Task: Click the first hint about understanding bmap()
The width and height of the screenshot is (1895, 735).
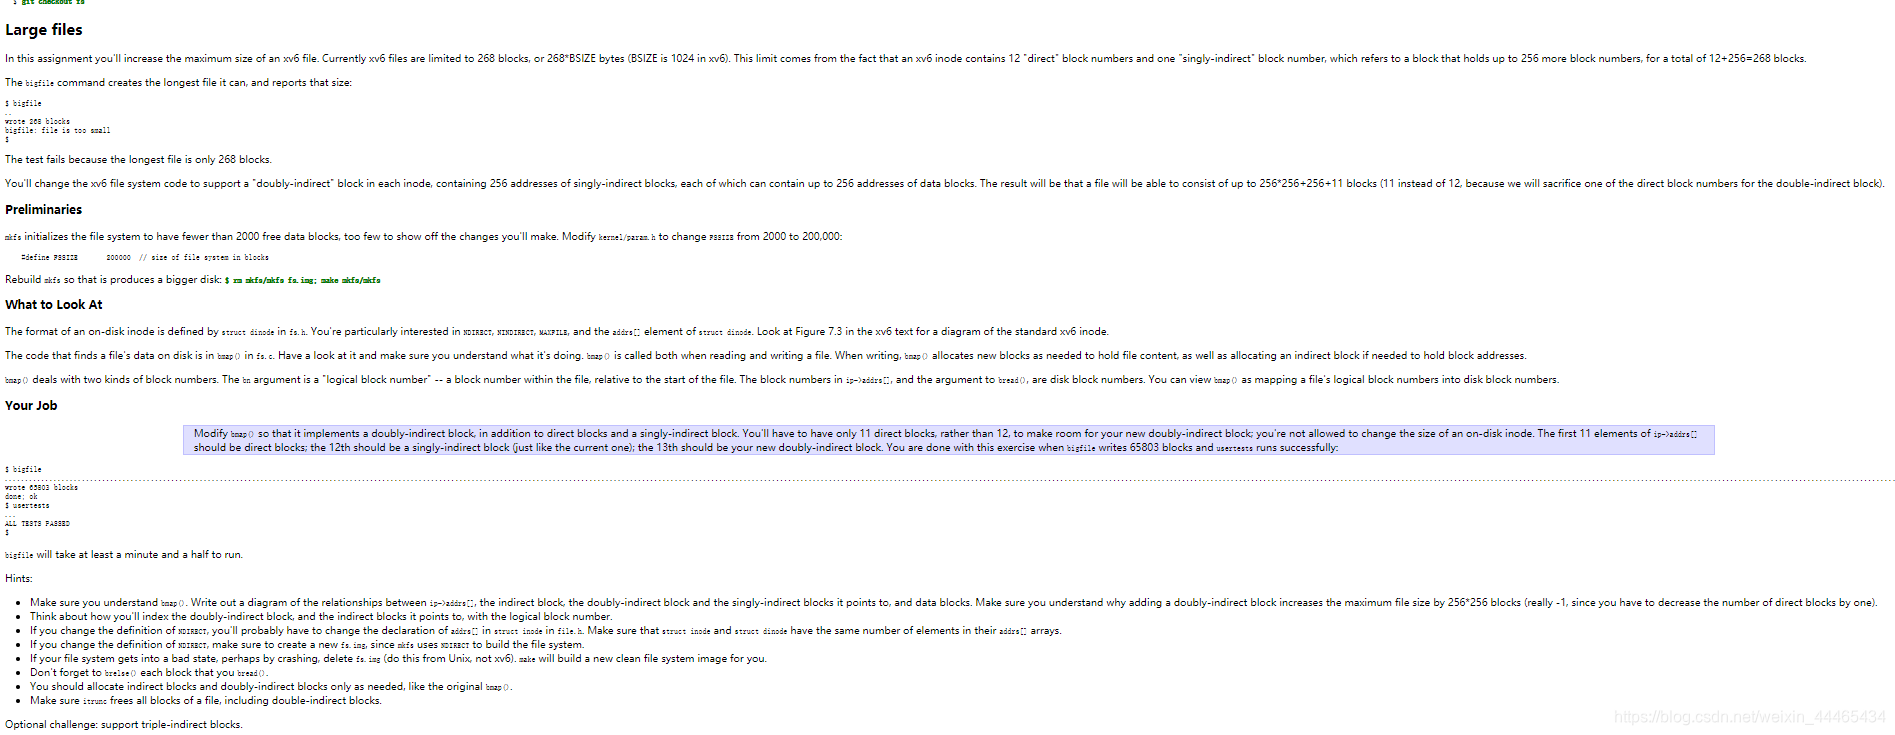Action: point(953,603)
